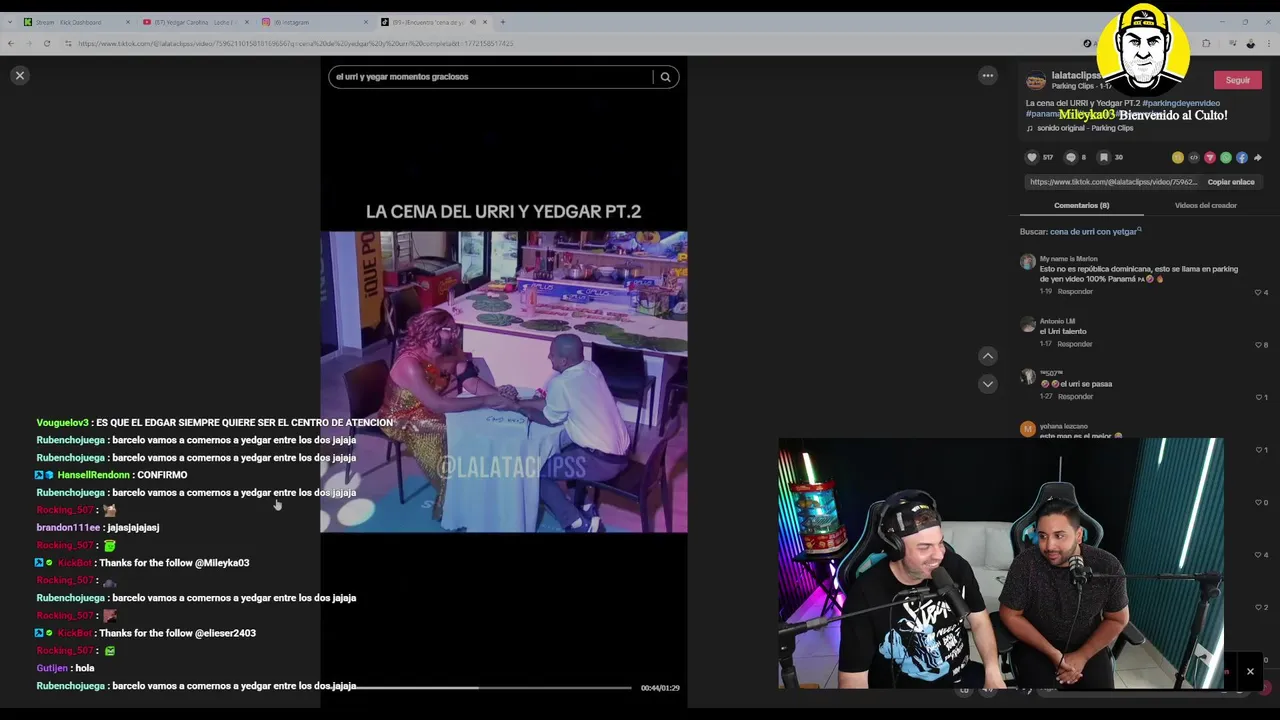Screen dimensions: 1280x720
Task: Like My name is Marlon's comment heart
Action: 1258,292
